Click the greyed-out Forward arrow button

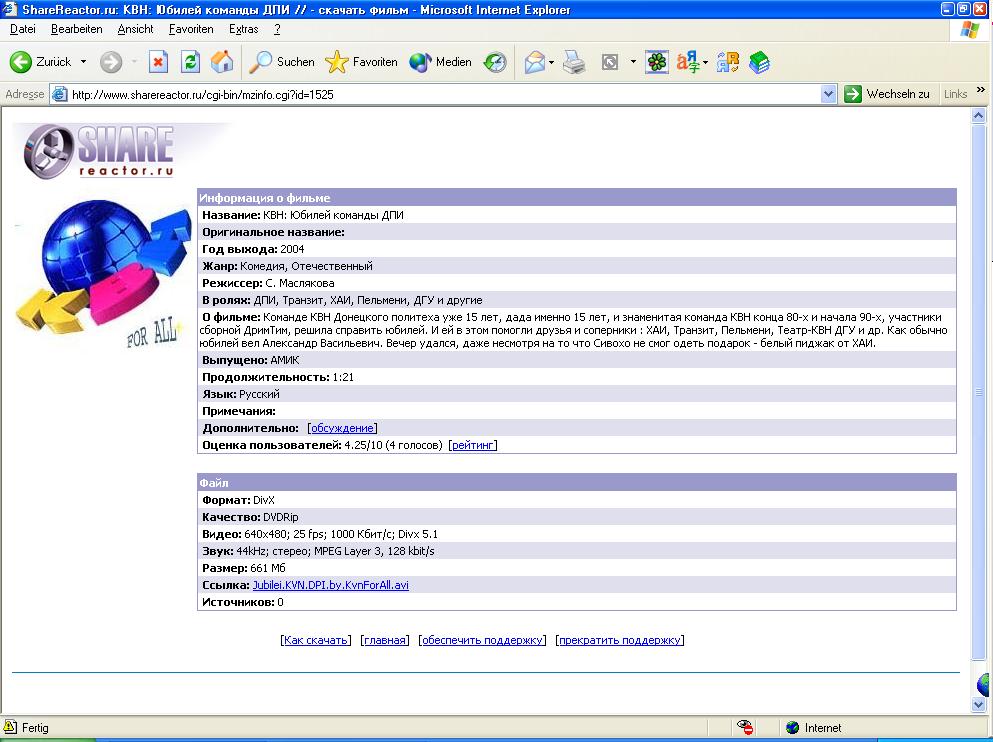pos(111,62)
